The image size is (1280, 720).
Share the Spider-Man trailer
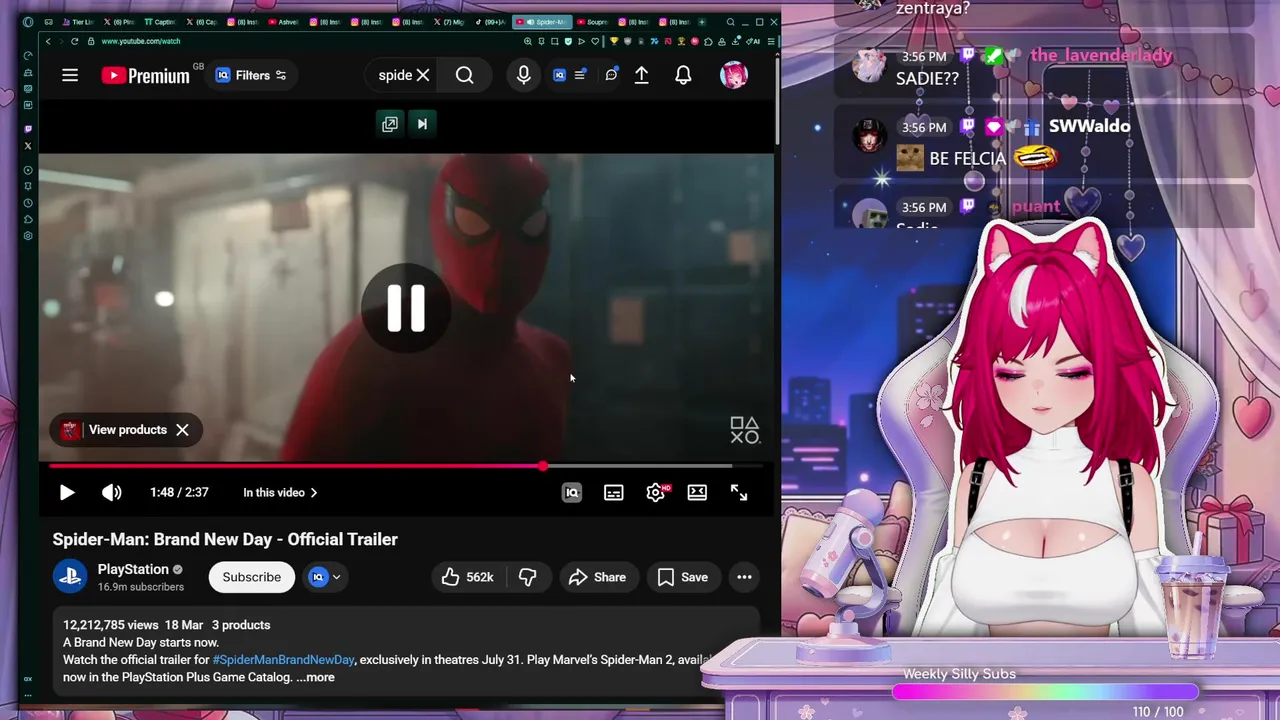(597, 577)
